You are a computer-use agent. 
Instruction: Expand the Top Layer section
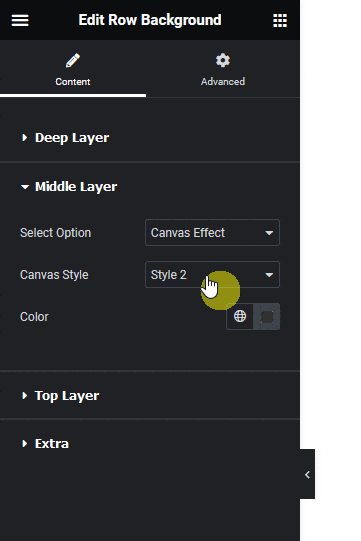(67, 395)
